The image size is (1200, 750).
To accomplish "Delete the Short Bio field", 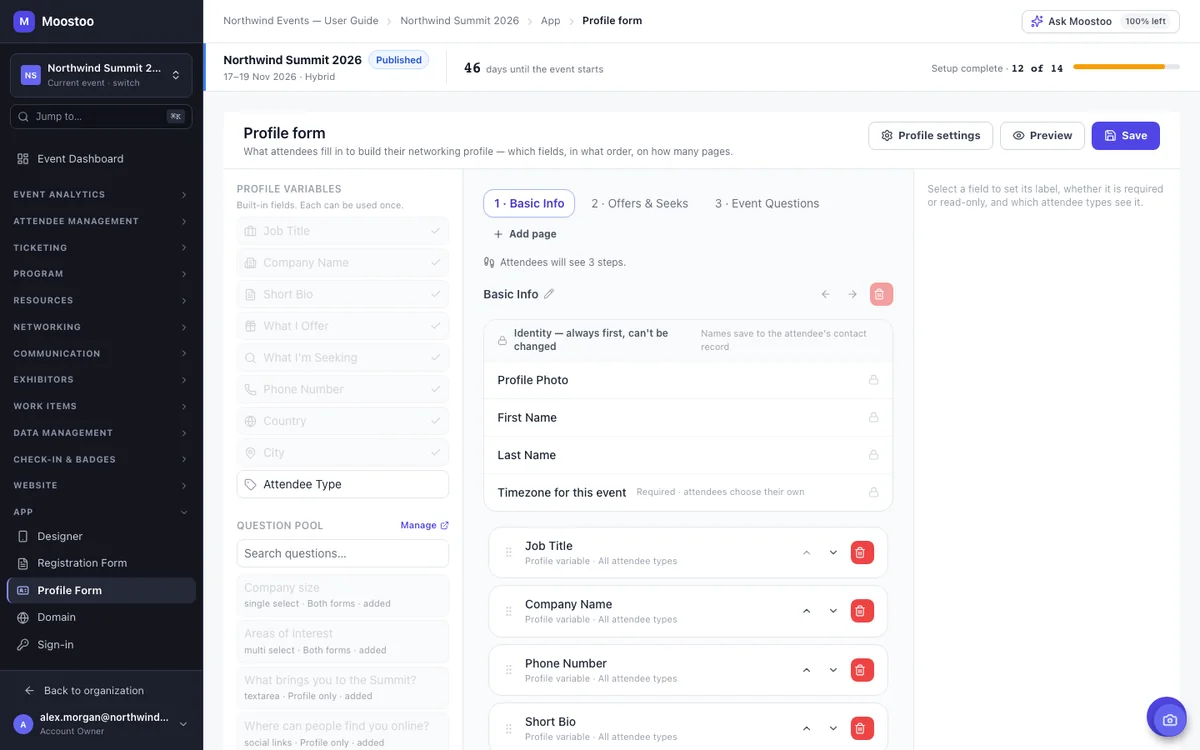I will click(862, 728).
